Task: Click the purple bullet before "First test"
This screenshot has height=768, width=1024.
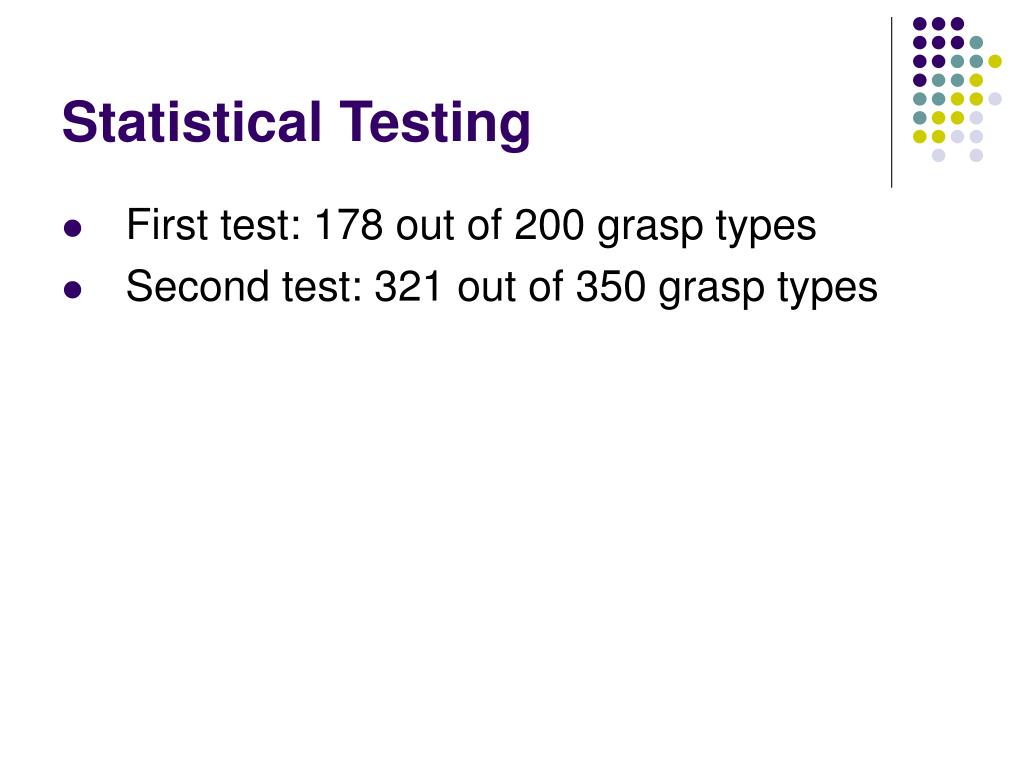Action: pos(72,228)
